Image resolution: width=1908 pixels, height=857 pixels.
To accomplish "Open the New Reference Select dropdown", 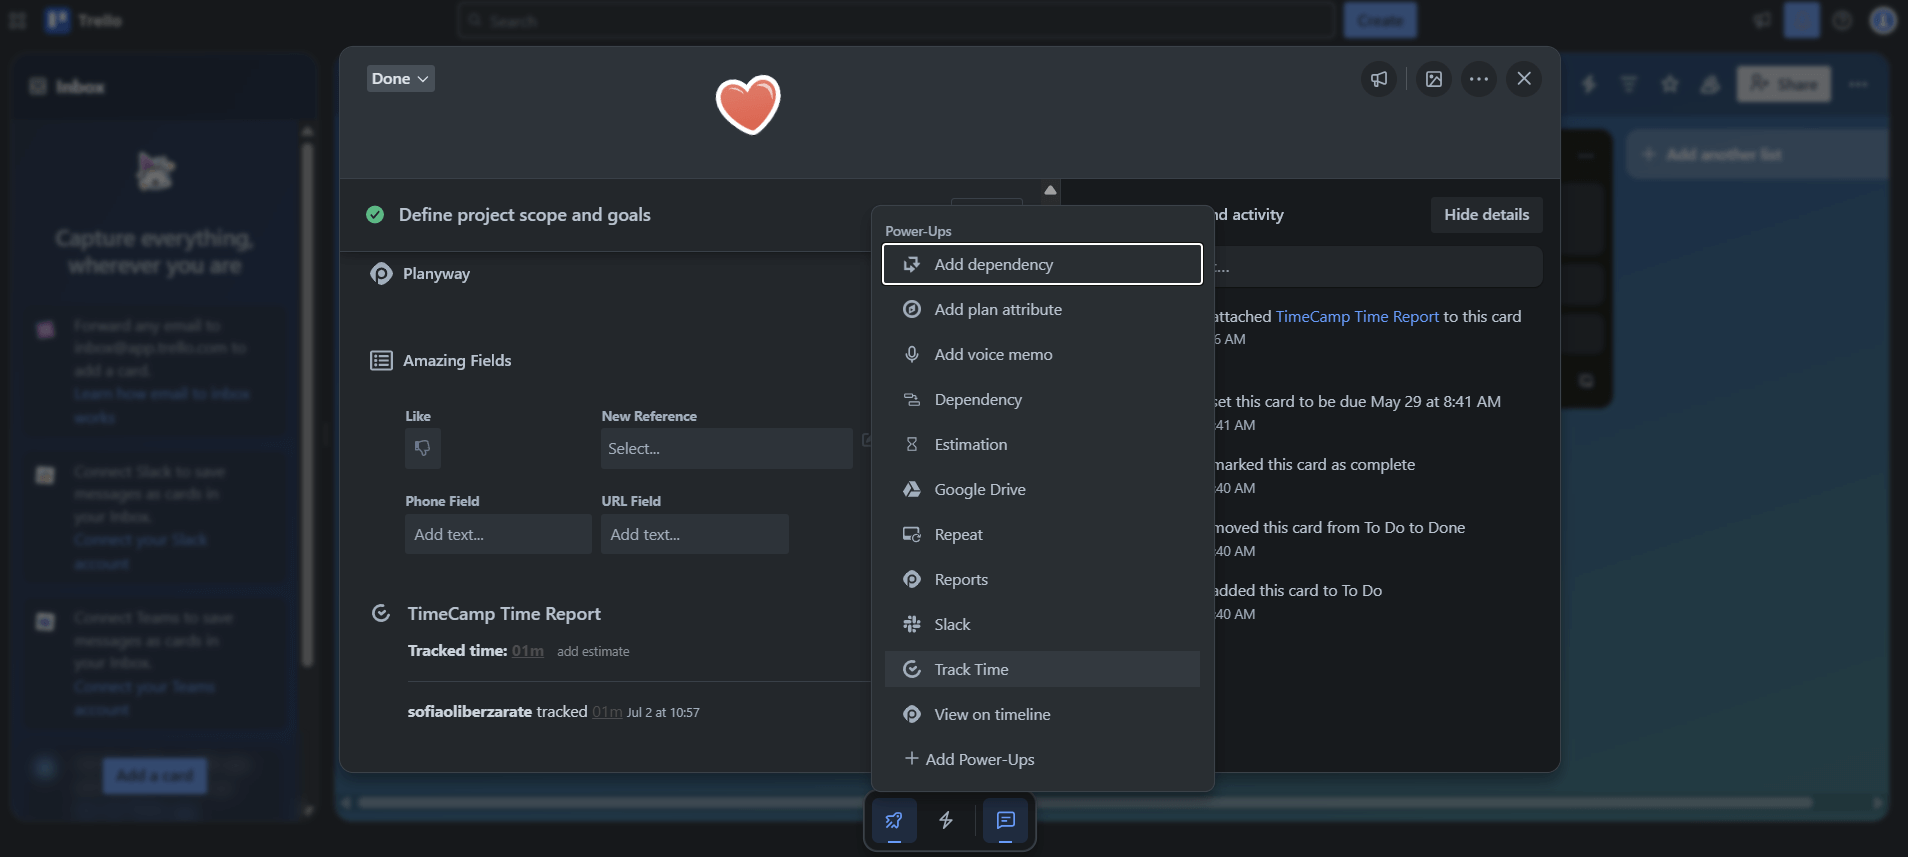I will [726, 448].
